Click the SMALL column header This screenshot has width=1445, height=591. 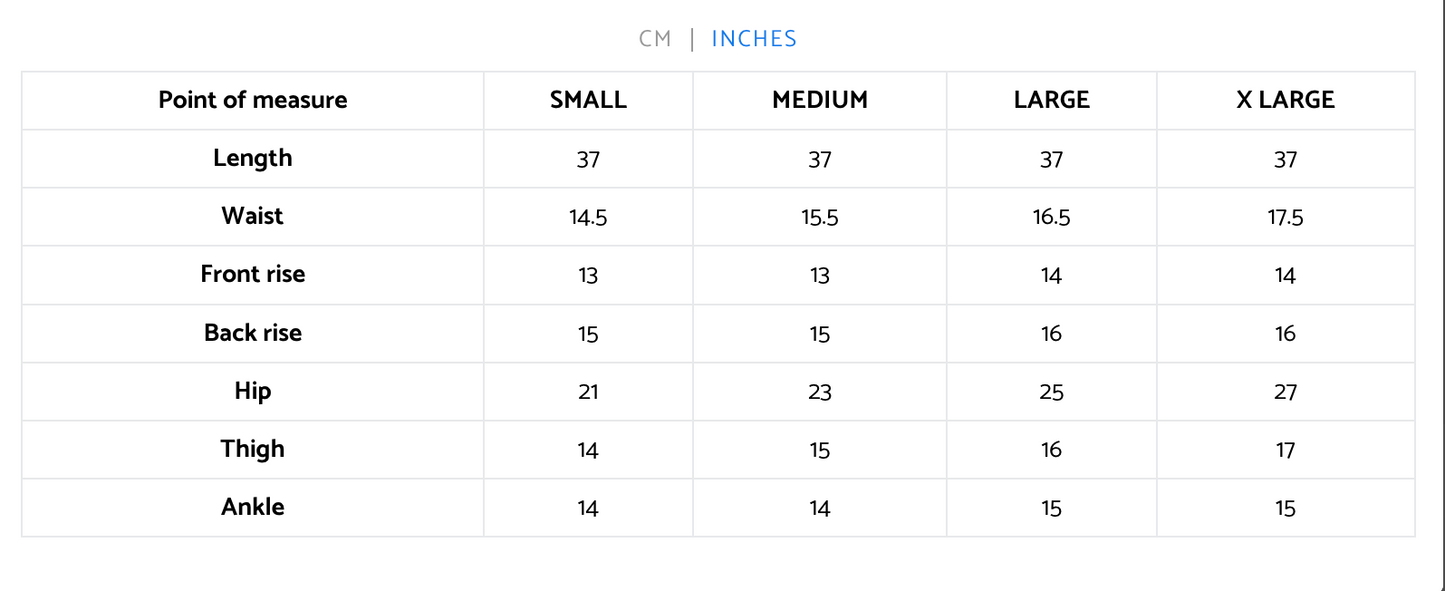[588, 100]
